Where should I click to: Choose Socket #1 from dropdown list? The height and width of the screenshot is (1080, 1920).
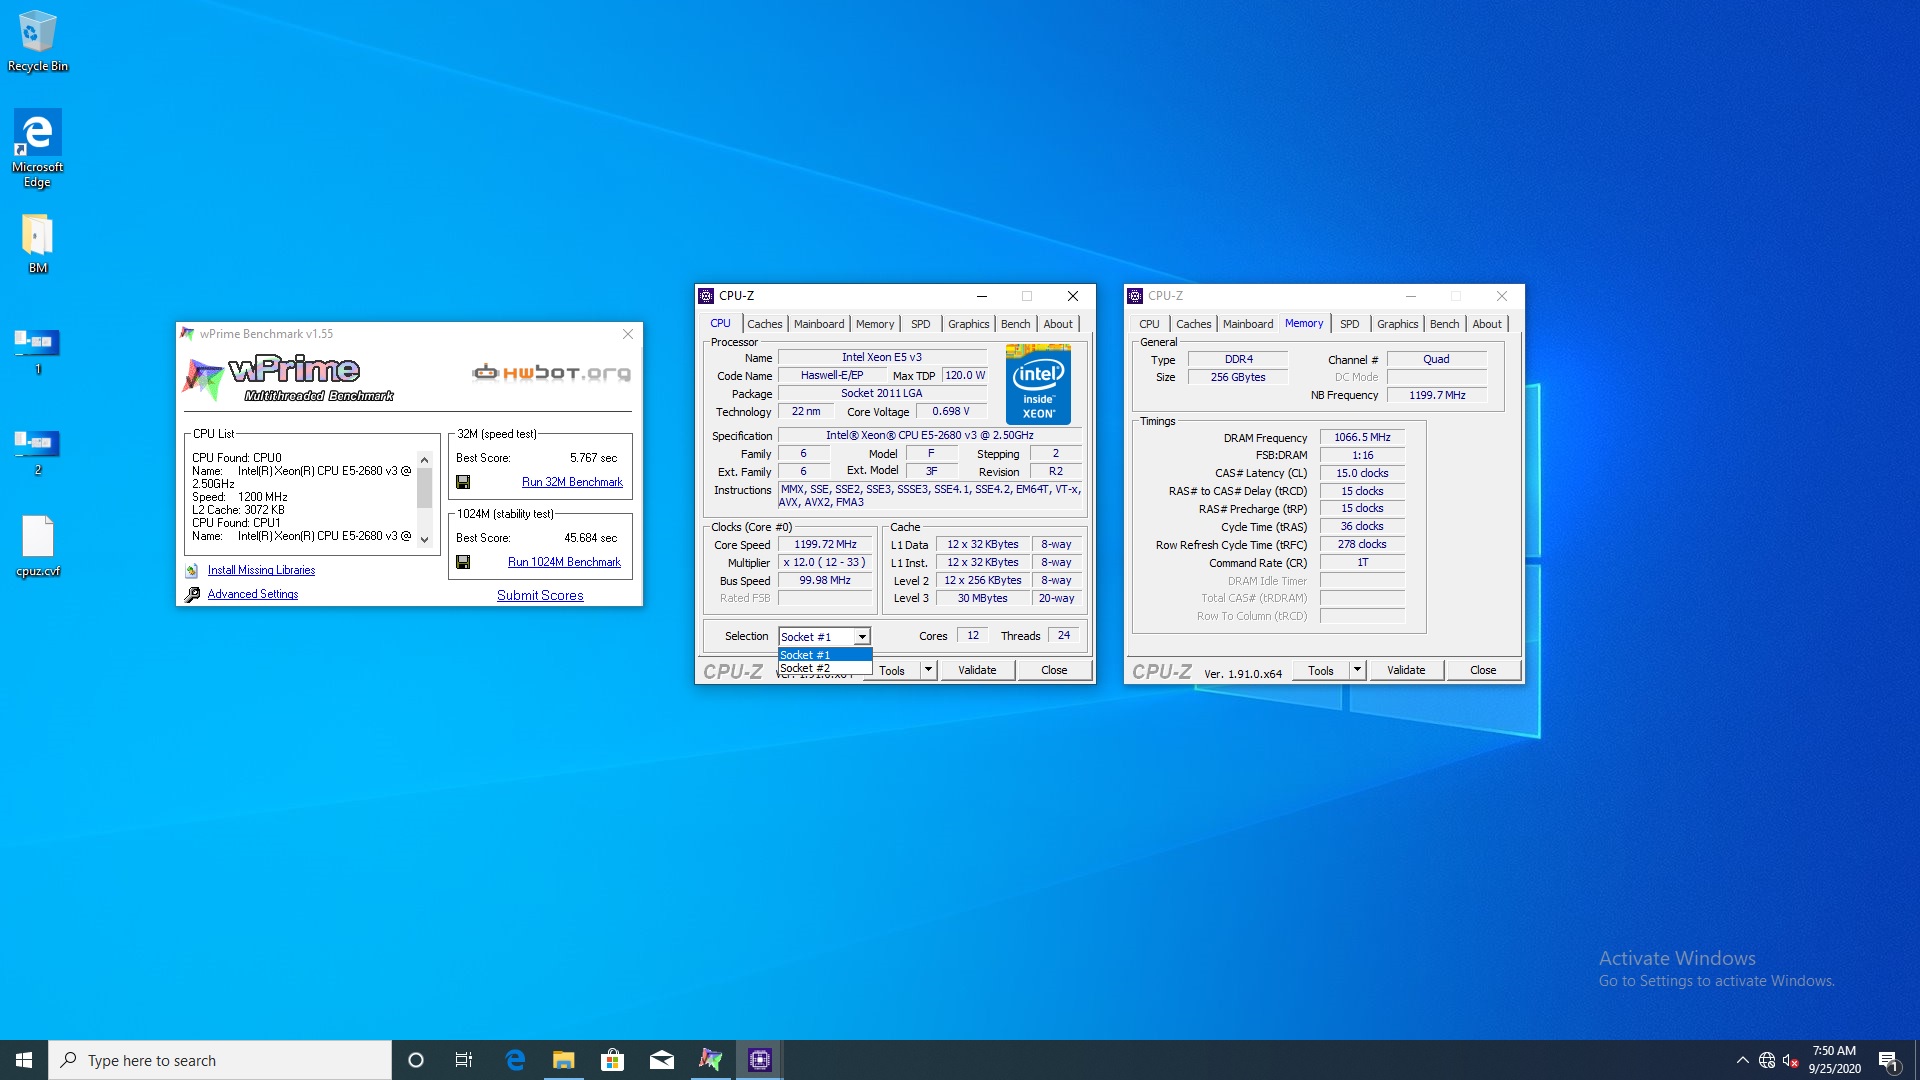(825, 655)
